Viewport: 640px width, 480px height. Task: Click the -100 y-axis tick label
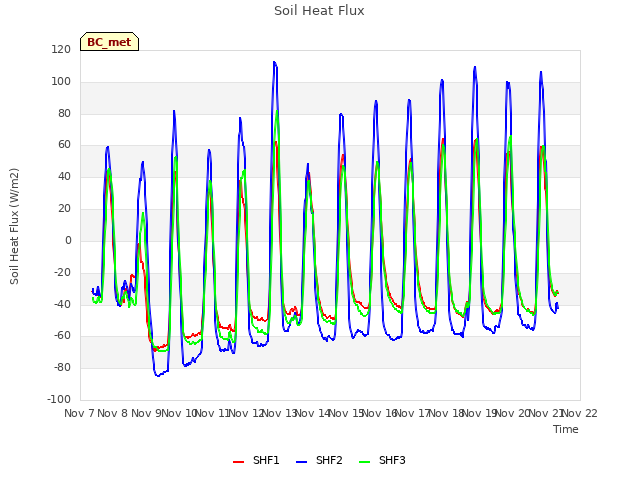[59, 399]
